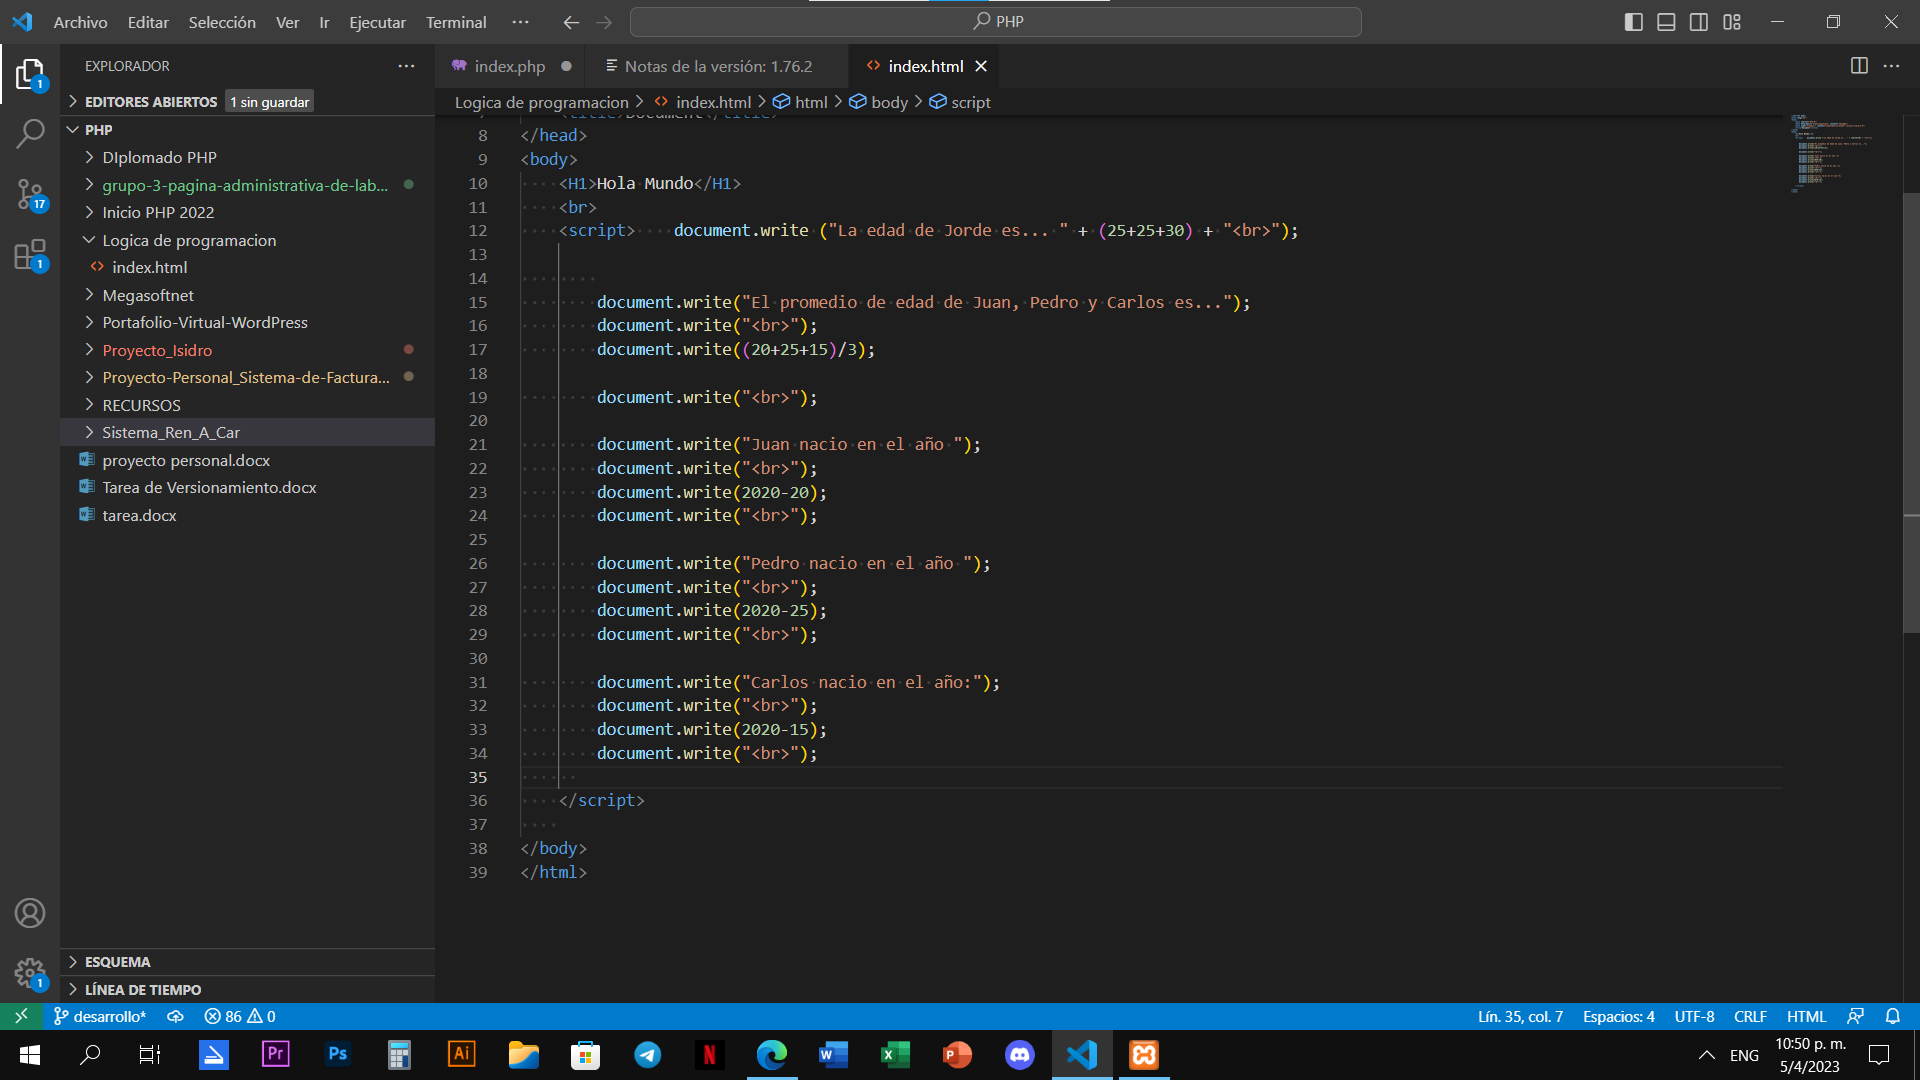Open editor more actions ellipsis
The width and height of the screenshot is (1920, 1080).
pyautogui.click(x=1891, y=66)
